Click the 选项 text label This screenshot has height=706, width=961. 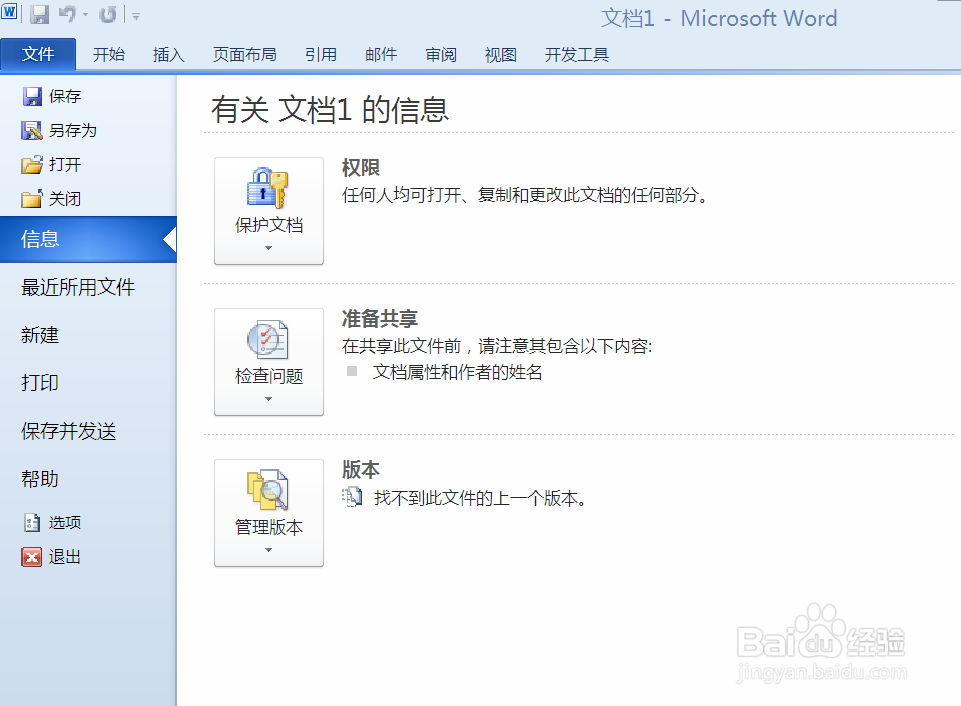click(65, 523)
